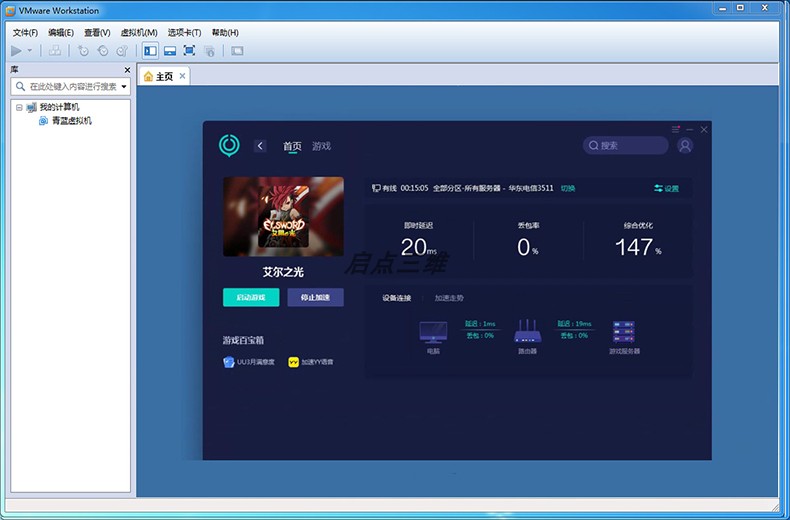
Task: Toggle the library sidebar view icon
Action: coord(150,51)
